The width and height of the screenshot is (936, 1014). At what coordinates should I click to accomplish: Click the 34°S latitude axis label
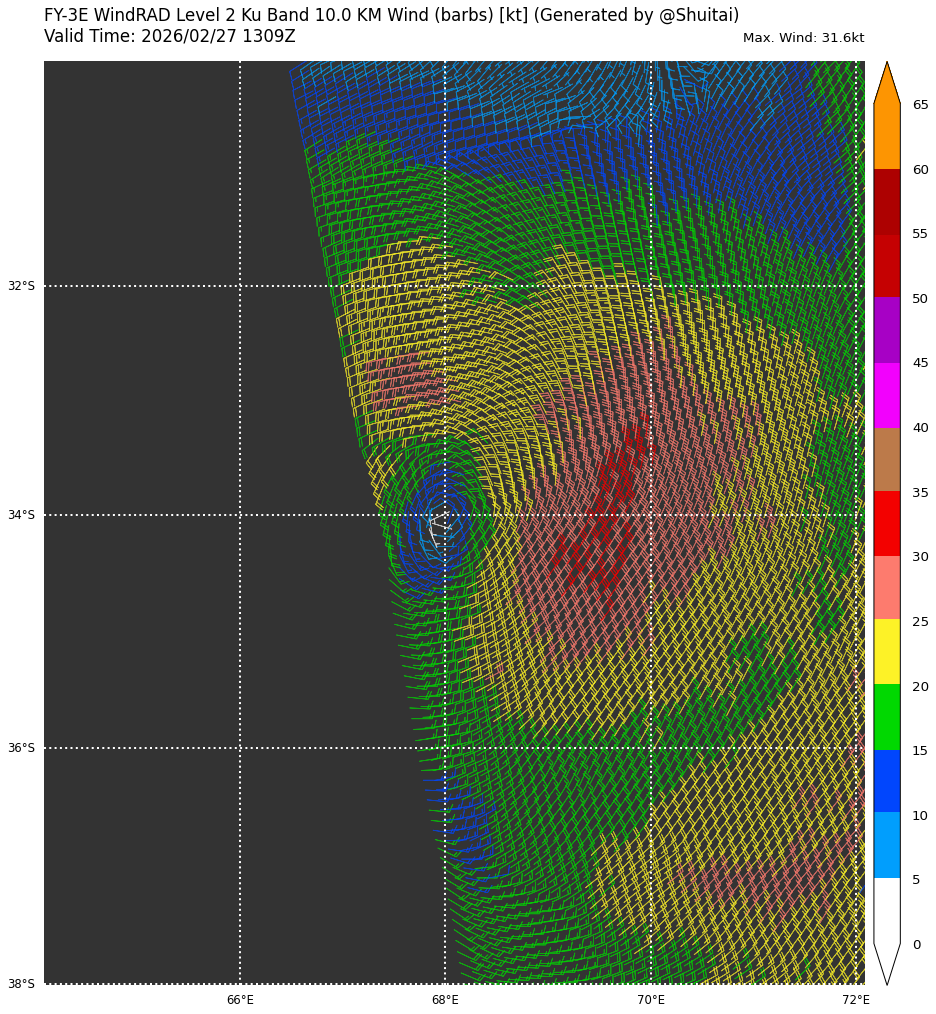tap(21, 515)
